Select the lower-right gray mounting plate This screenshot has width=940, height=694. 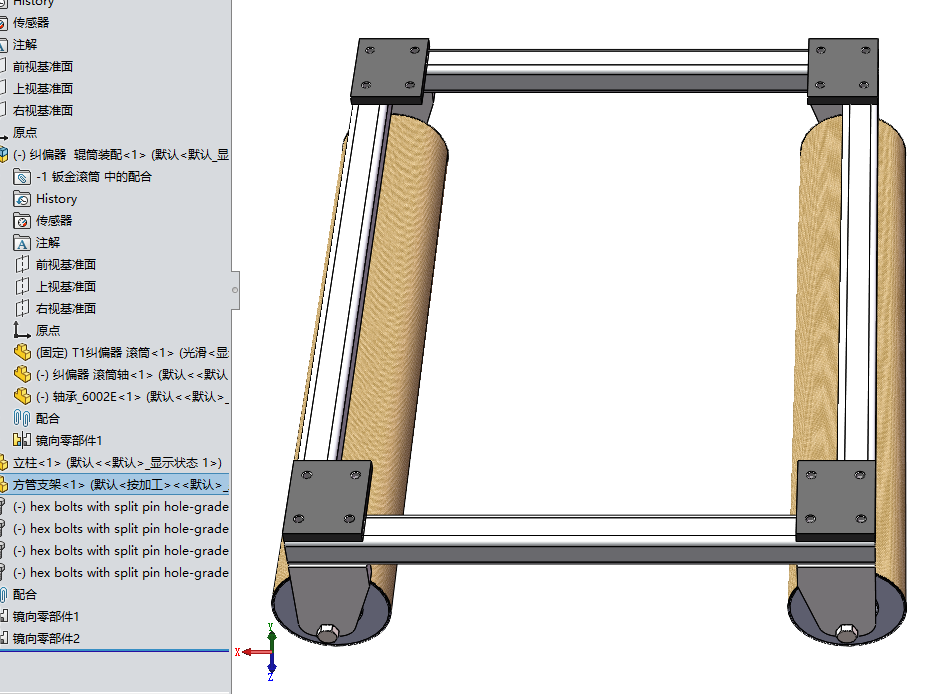835,500
